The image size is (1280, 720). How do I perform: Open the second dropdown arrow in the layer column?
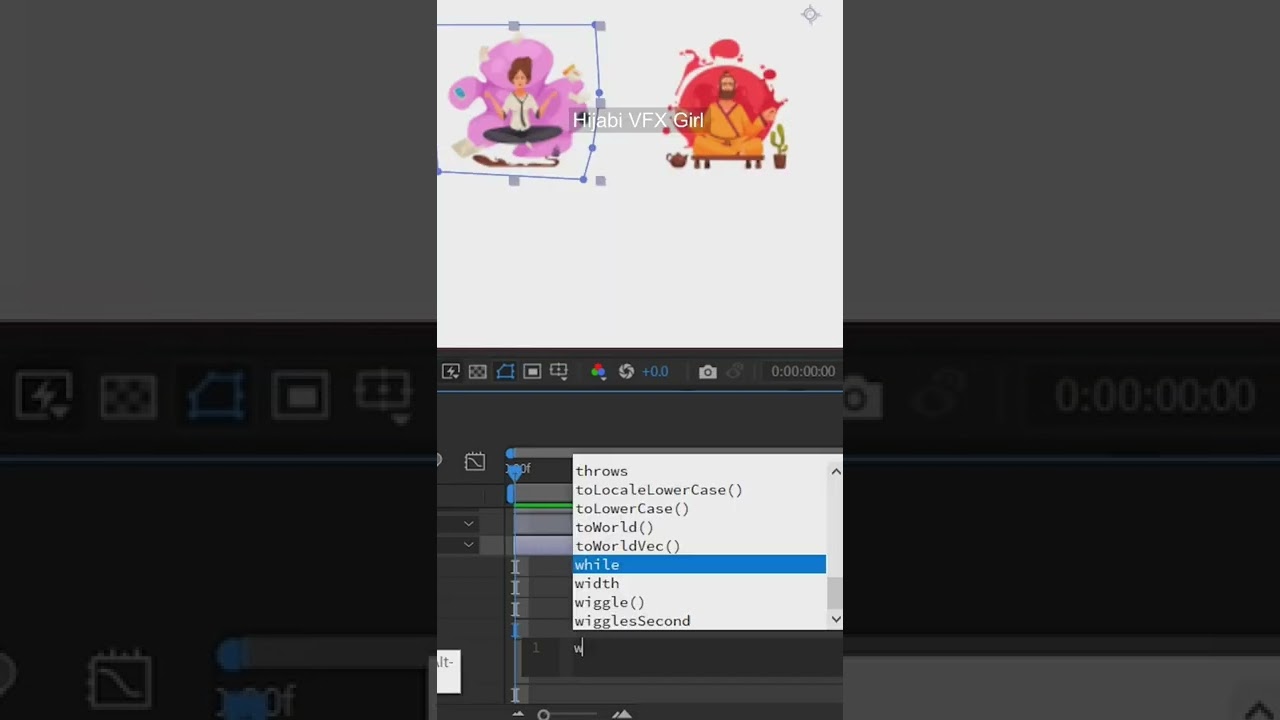468,545
